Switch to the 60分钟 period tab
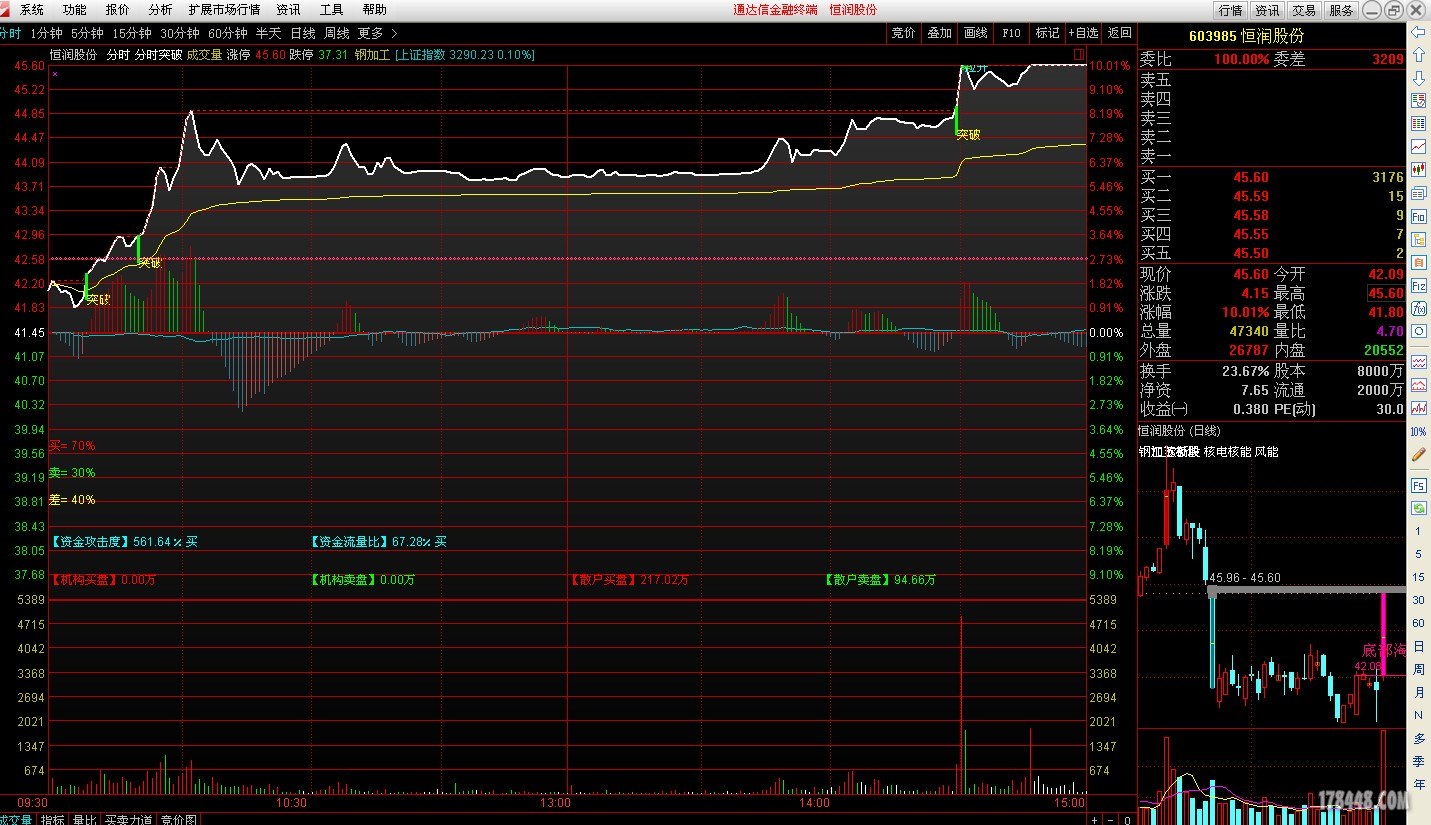Image resolution: width=1431 pixels, height=825 pixels. point(227,33)
